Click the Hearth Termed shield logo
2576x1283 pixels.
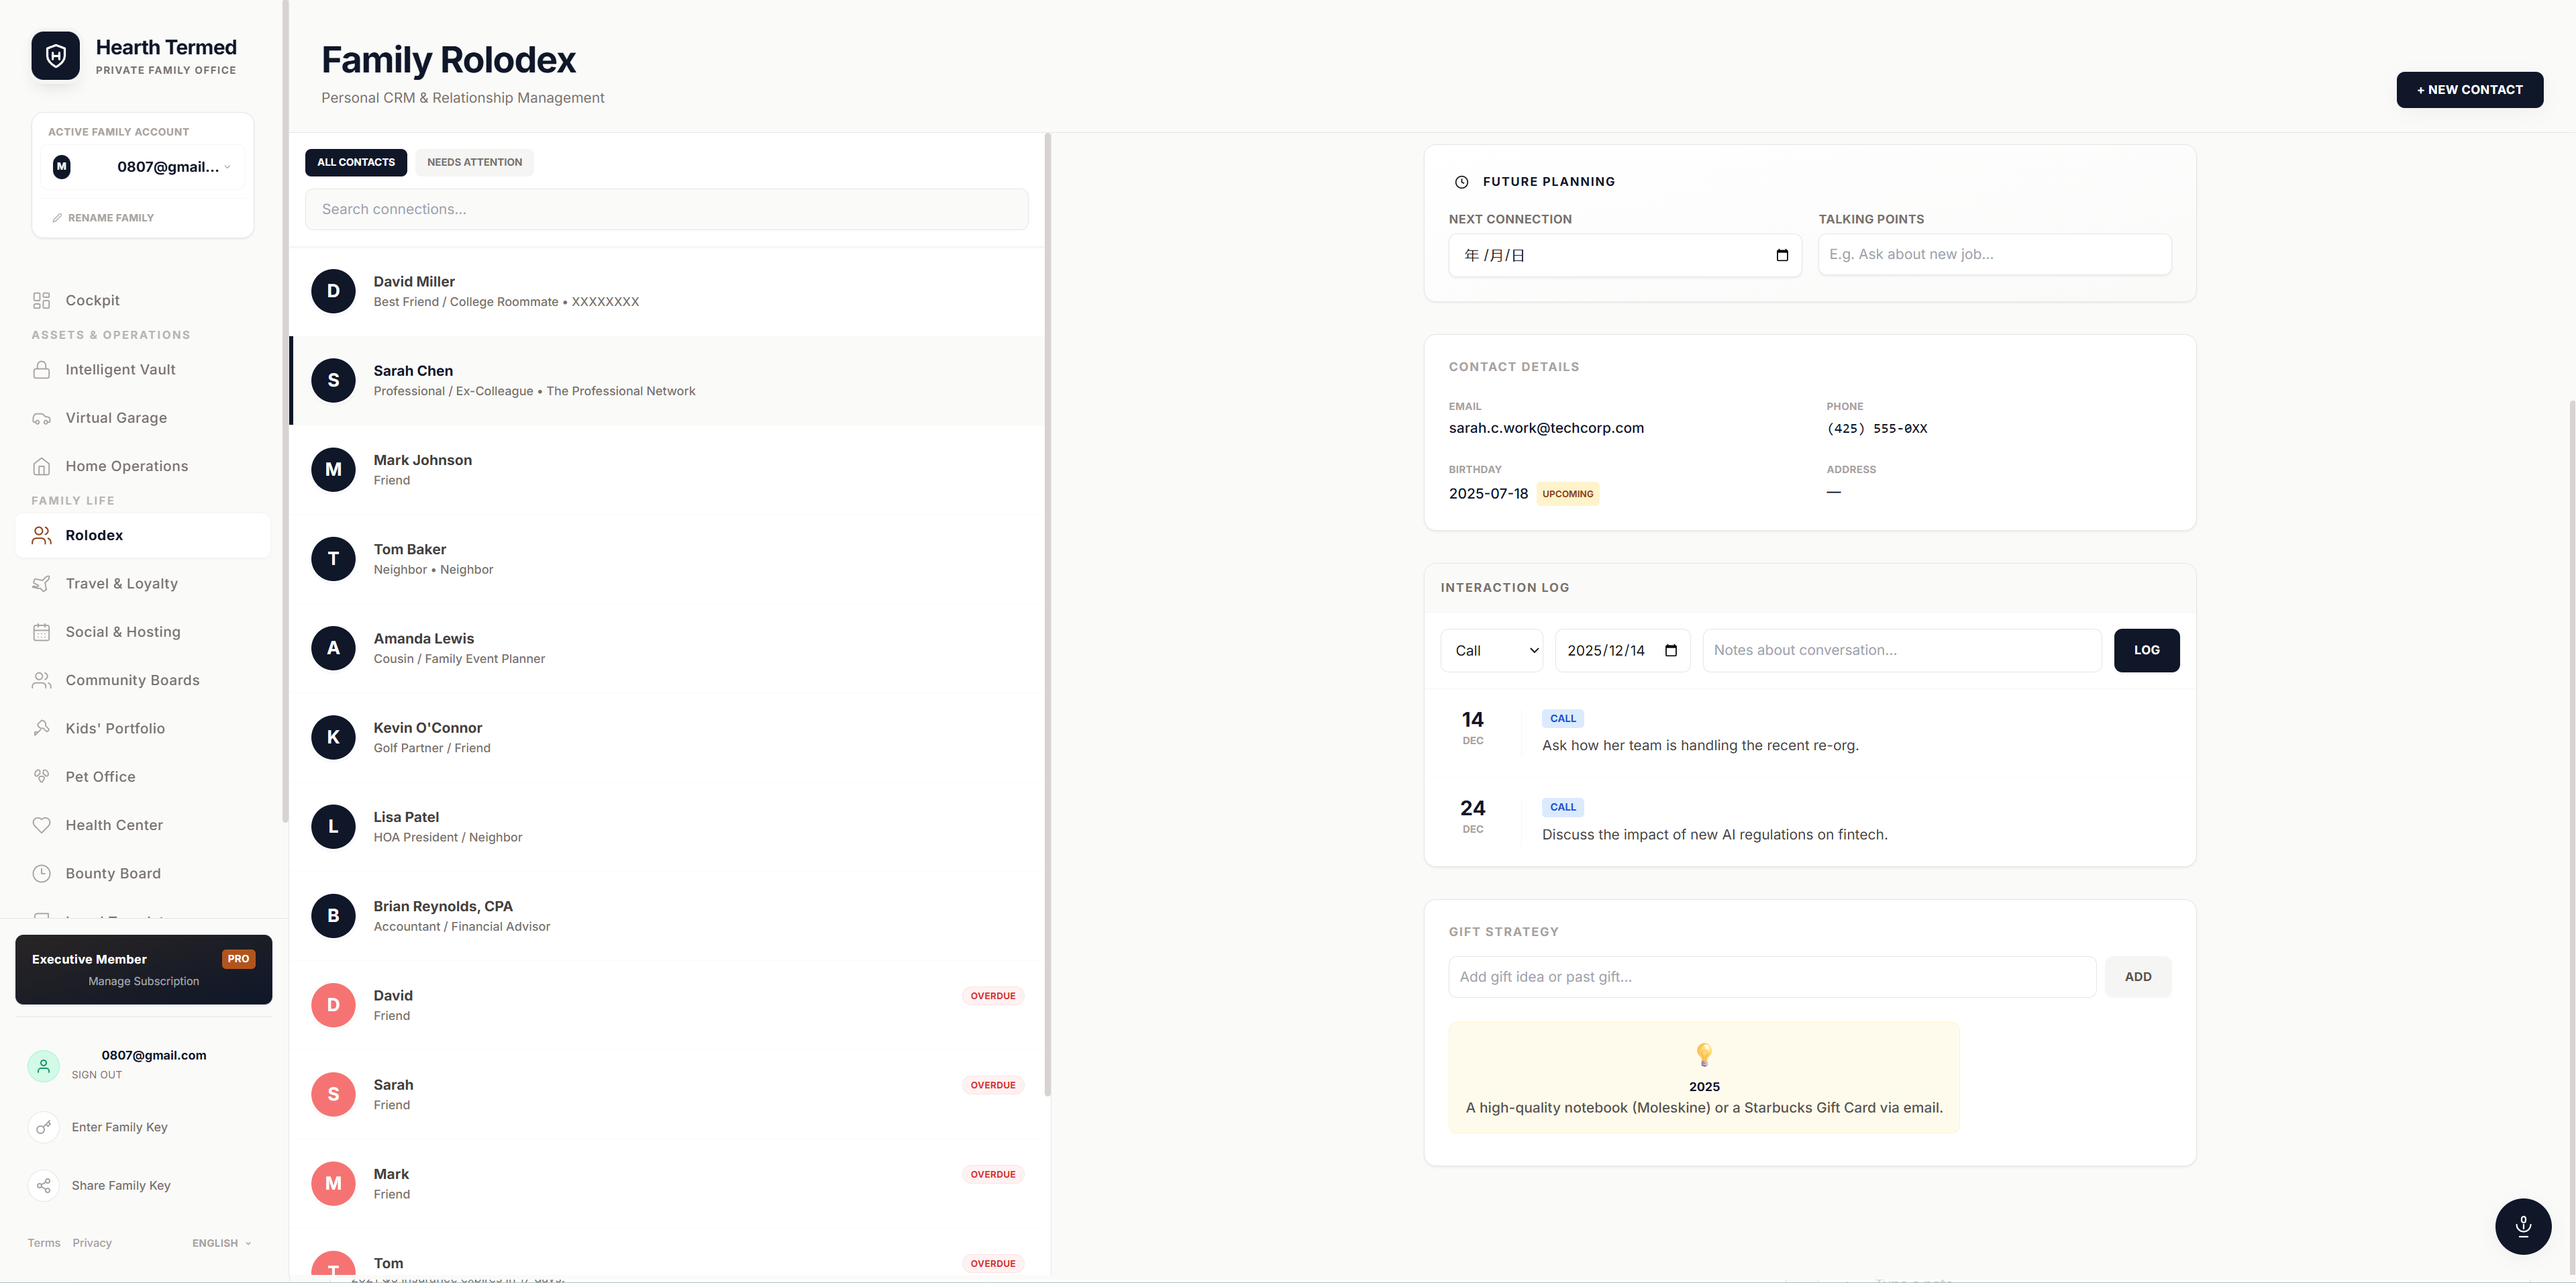pyautogui.click(x=56, y=56)
